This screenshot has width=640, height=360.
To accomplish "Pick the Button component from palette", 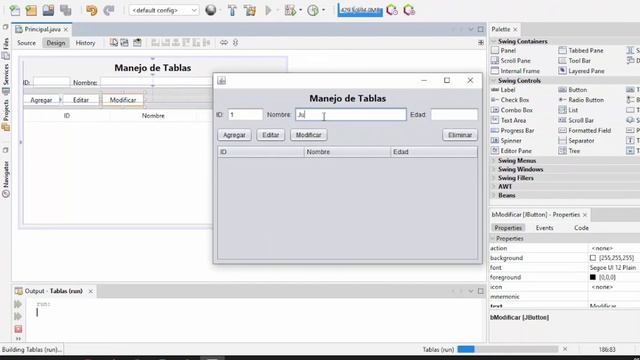I will 573,90.
